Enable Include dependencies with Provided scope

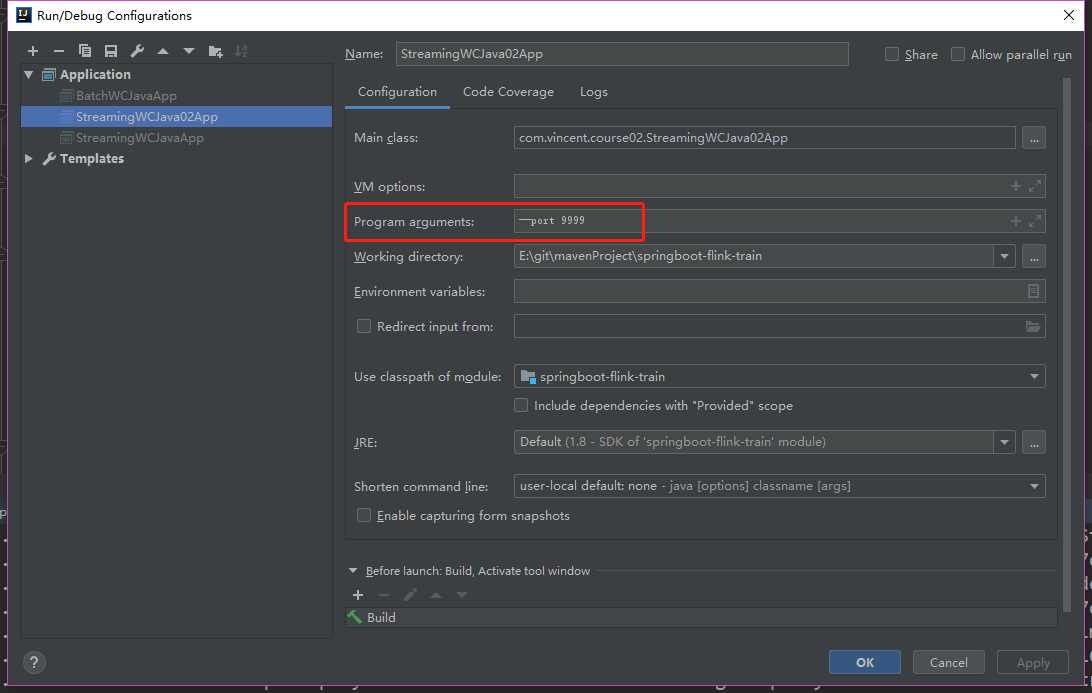pos(521,405)
